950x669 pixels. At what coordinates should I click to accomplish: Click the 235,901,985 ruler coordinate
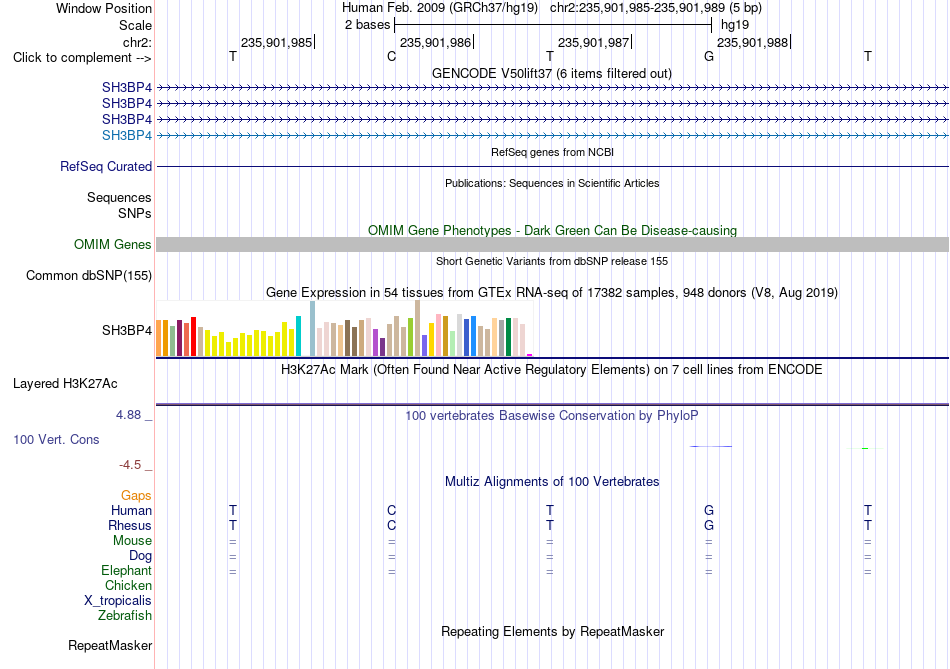[x=276, y=42]
